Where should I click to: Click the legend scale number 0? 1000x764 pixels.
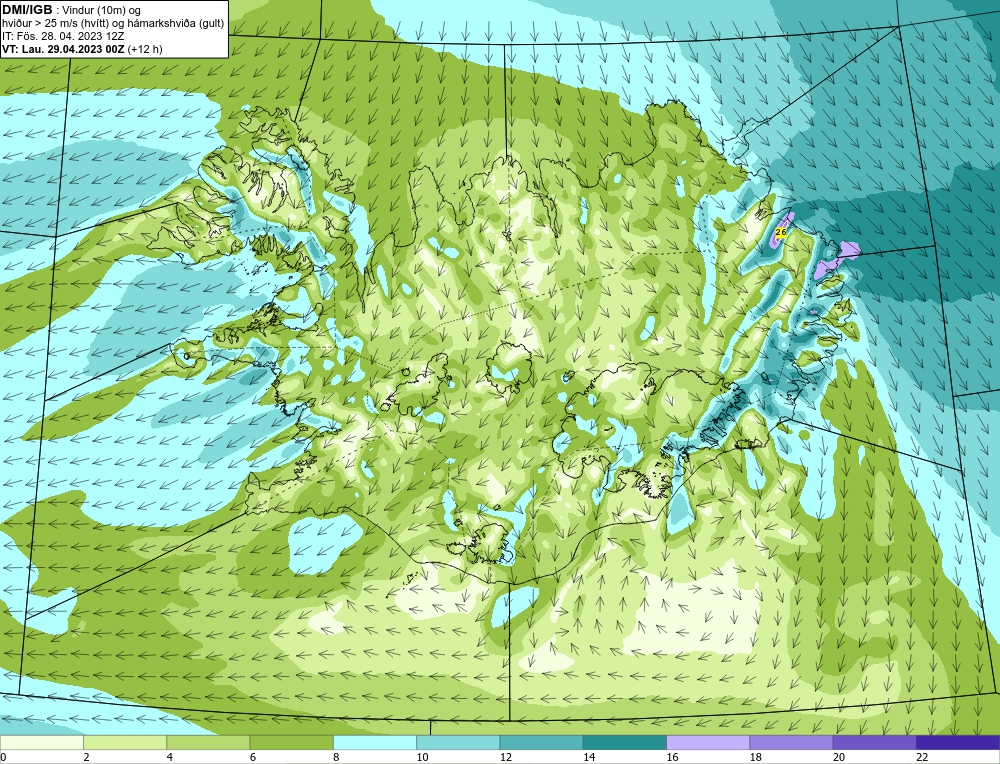[4, 757]
